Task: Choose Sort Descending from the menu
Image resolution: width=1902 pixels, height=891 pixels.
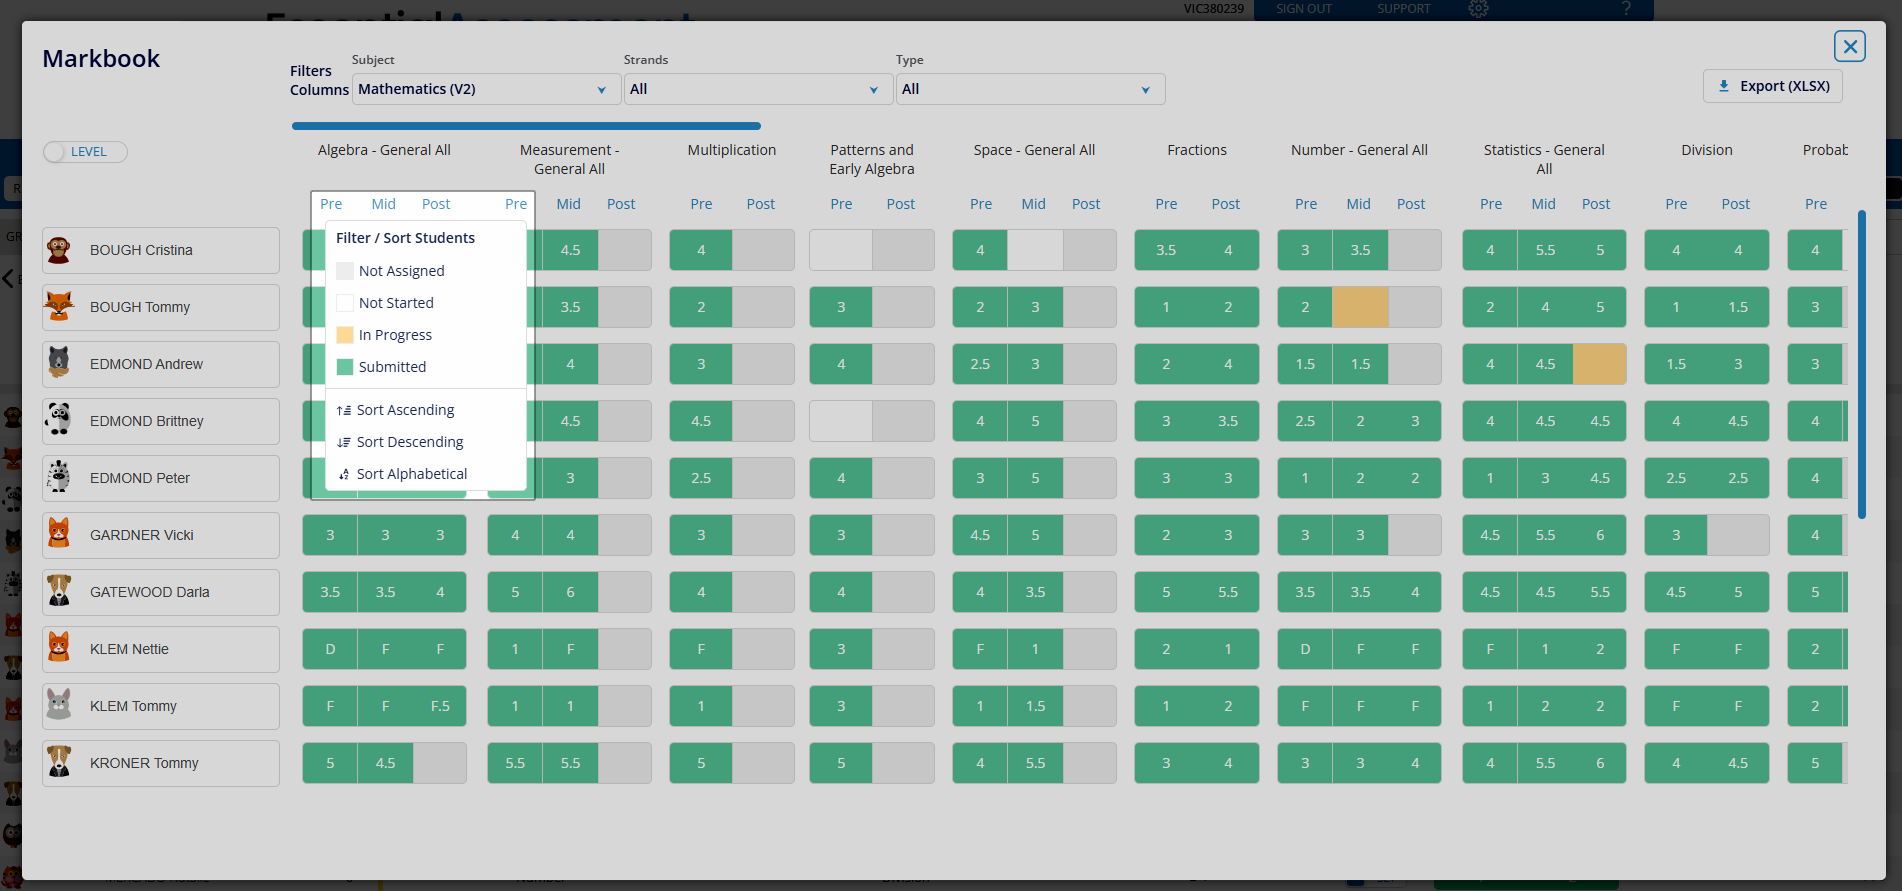Action: tap(409, 442)
